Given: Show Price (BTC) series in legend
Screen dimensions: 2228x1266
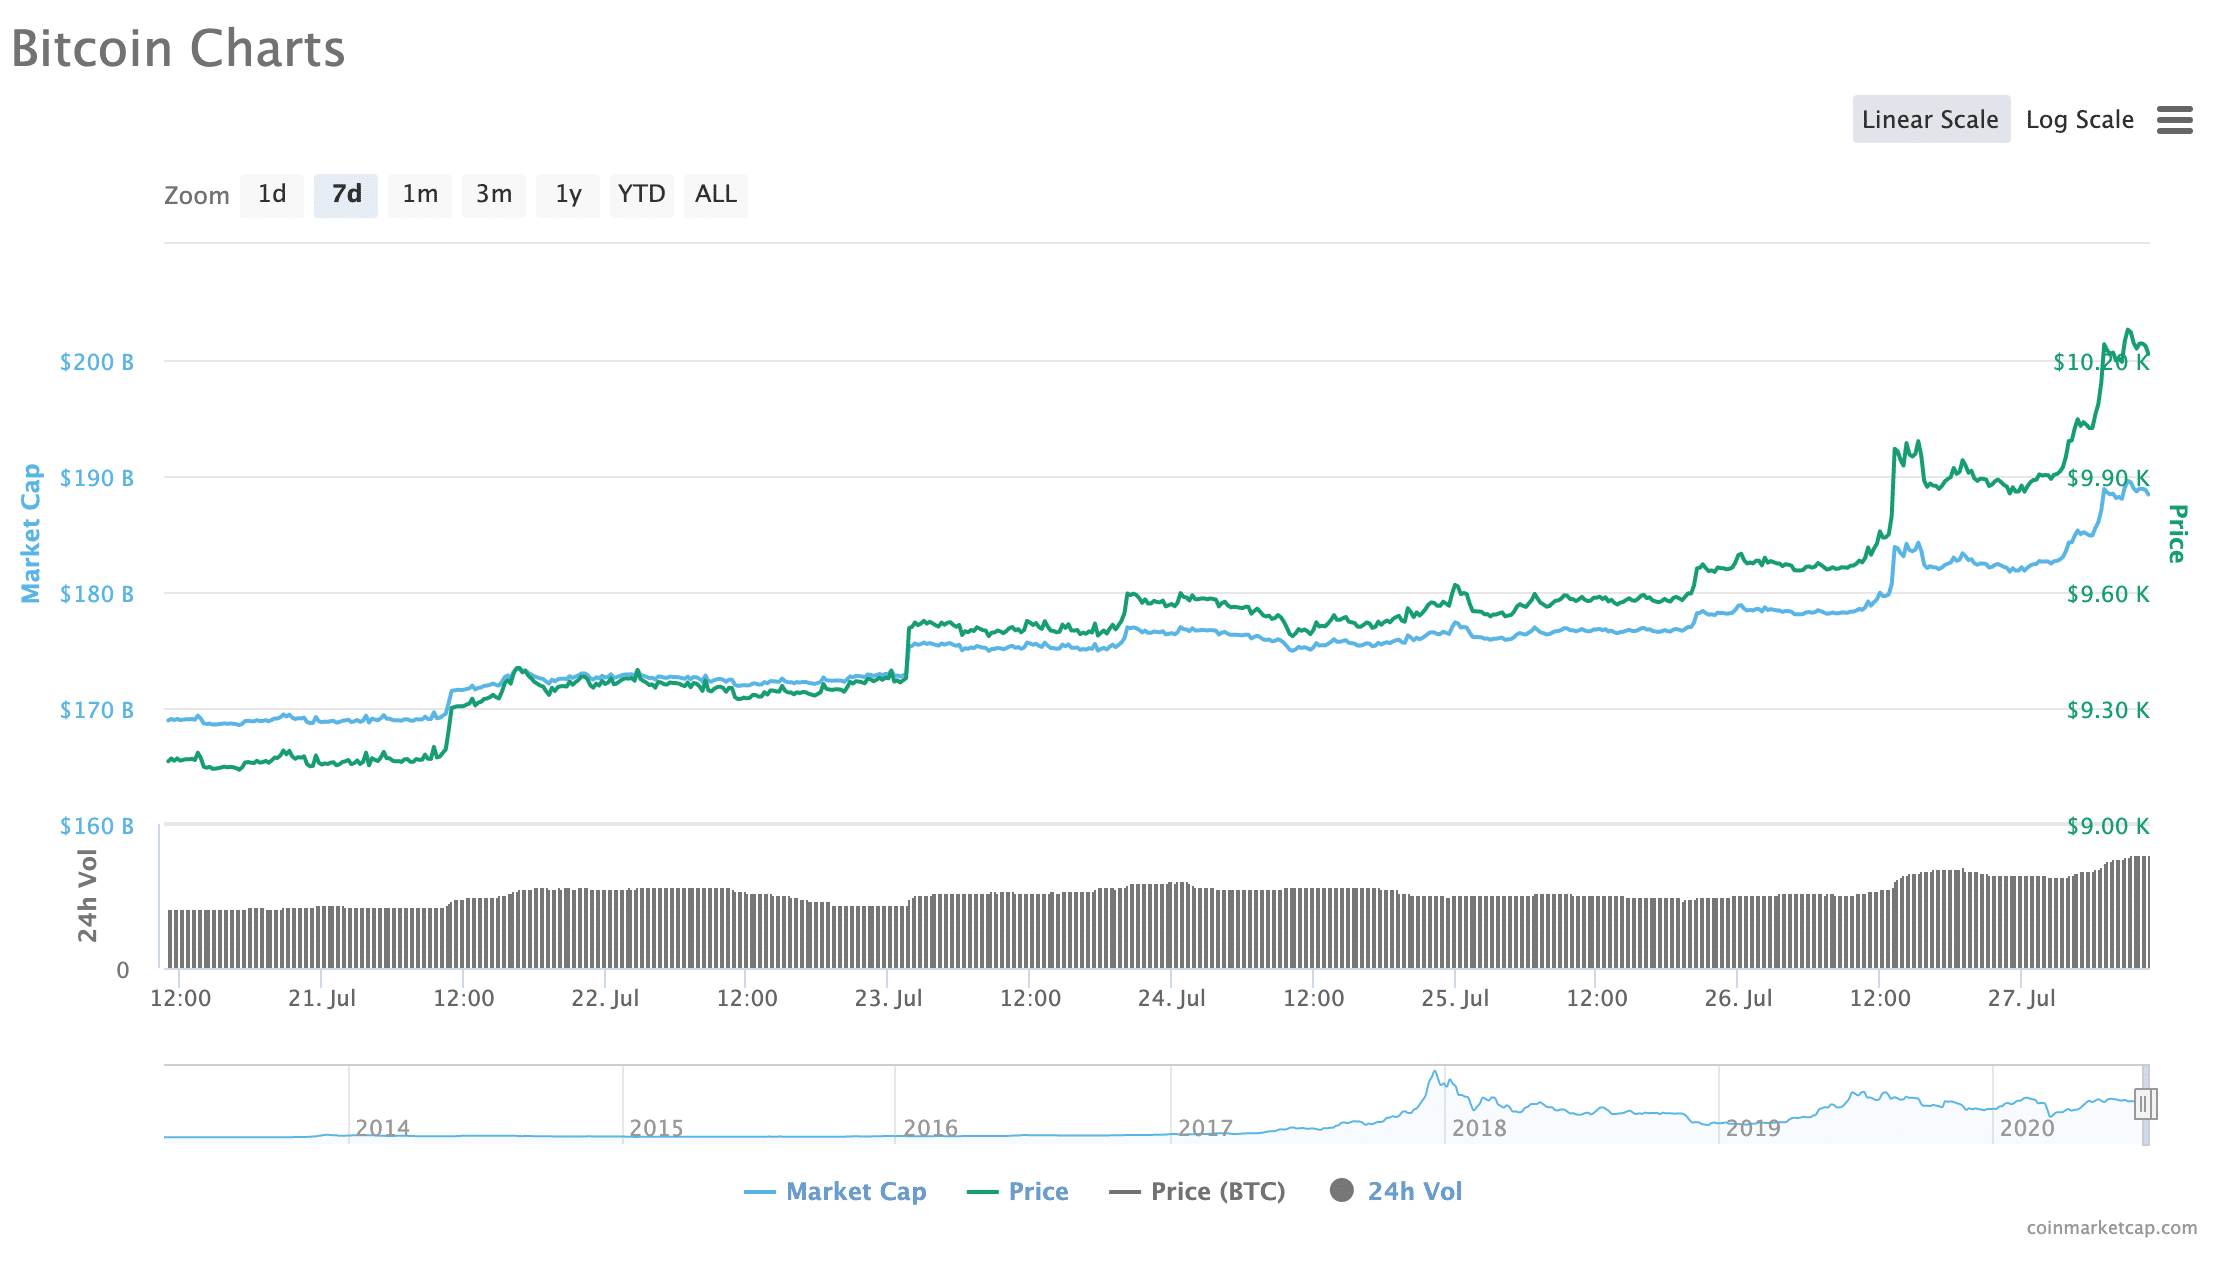Looking at the screenshot, I should (x=1217, y=1191).
